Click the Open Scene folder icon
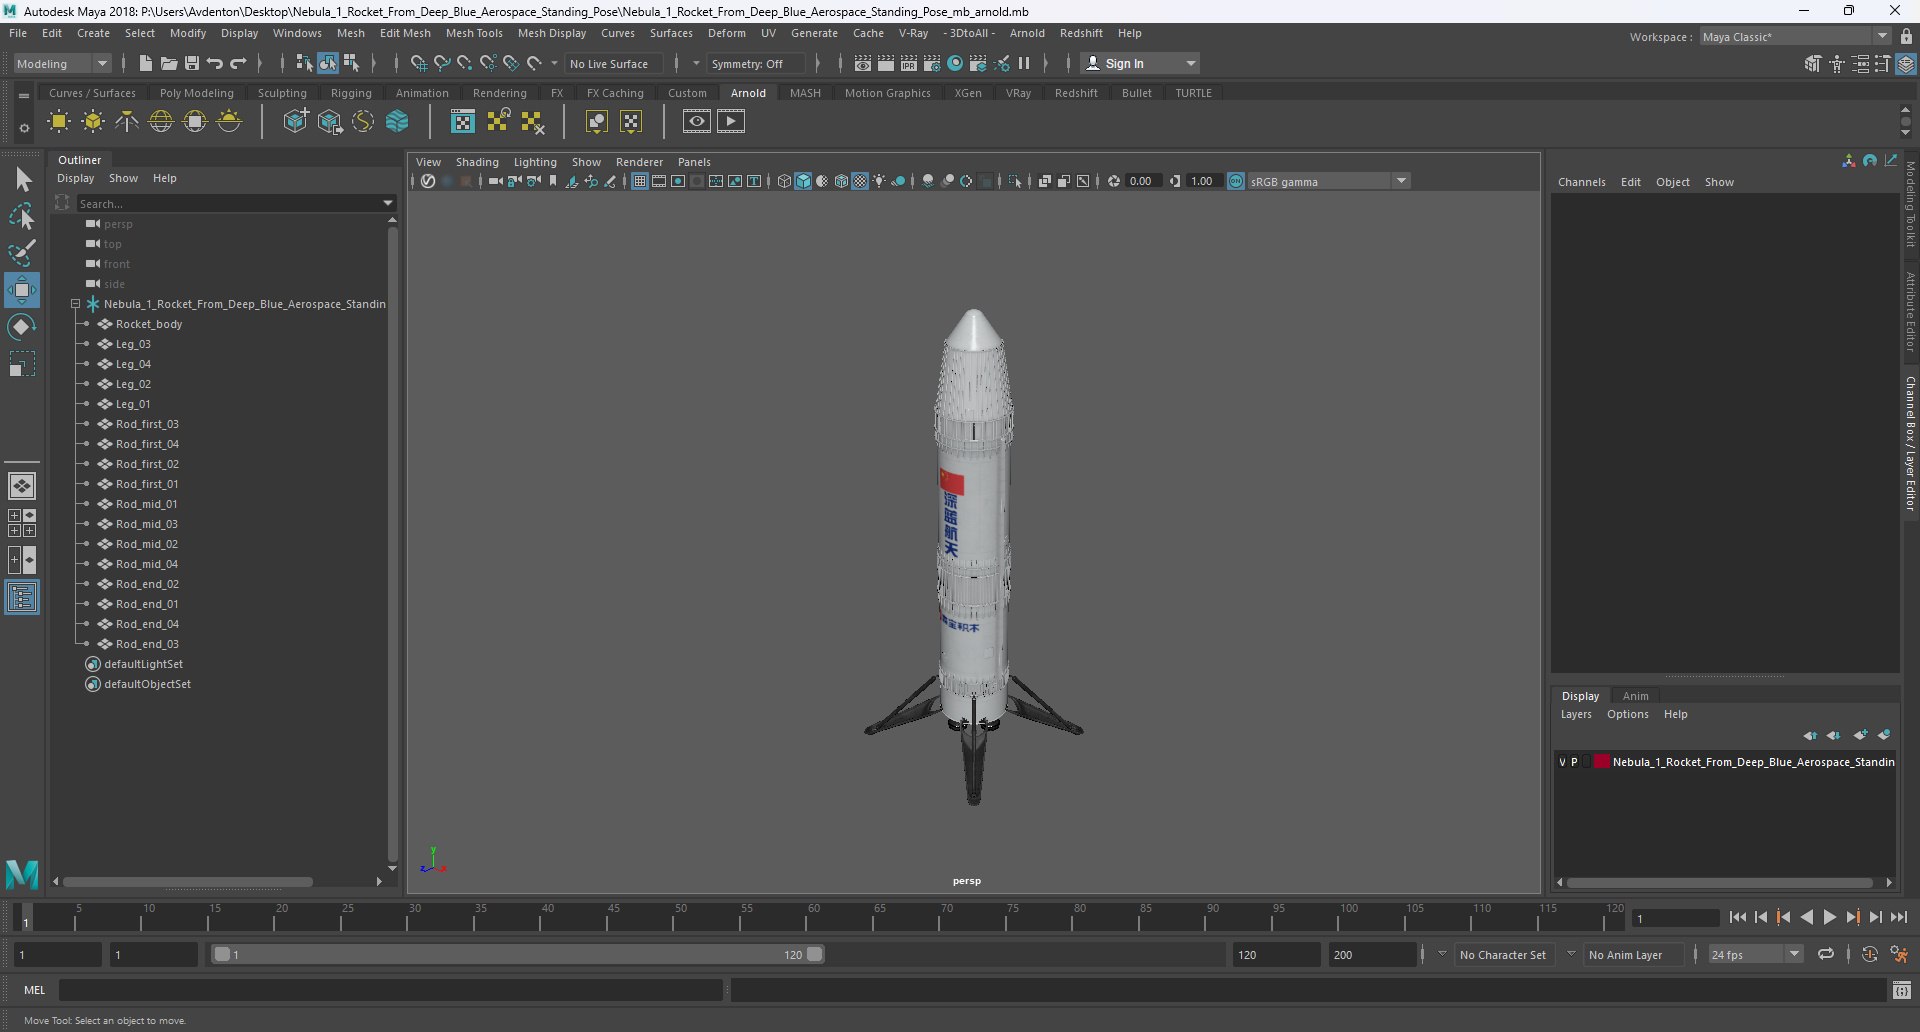The width and height of the screenshot is (1920, 1032). tap(169, 63)
